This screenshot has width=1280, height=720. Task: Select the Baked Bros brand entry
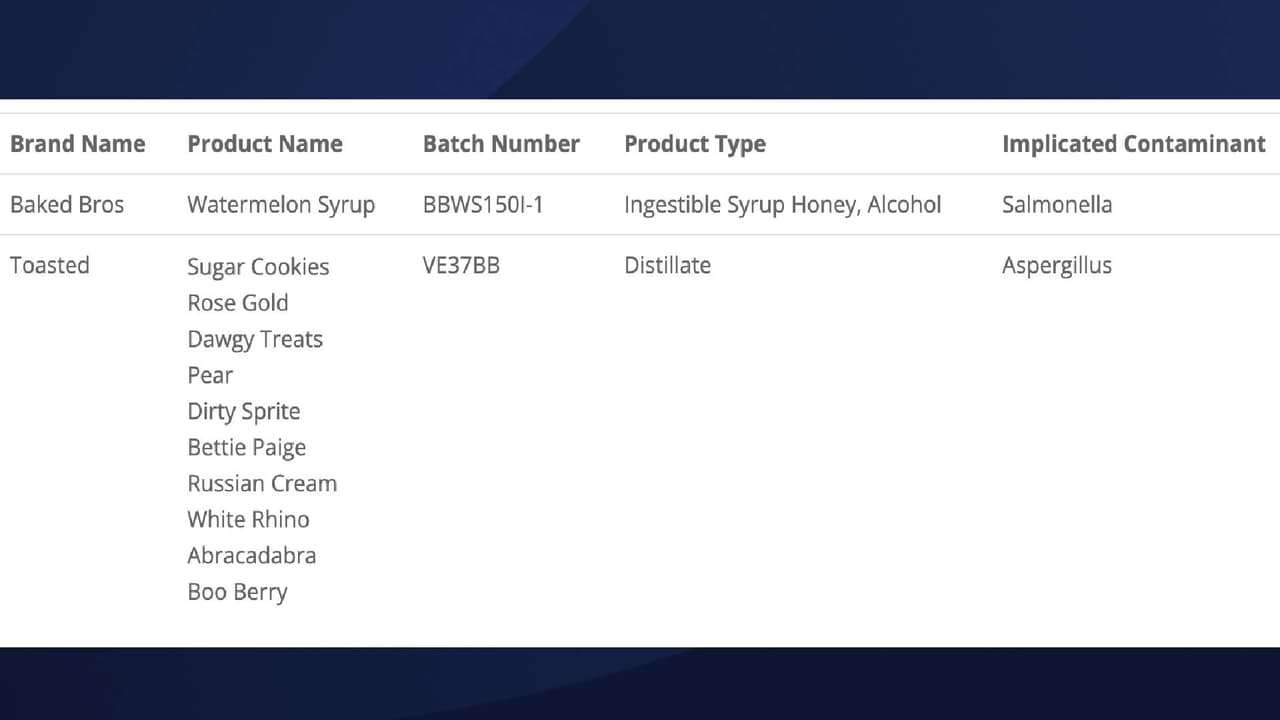pos(67,204)
